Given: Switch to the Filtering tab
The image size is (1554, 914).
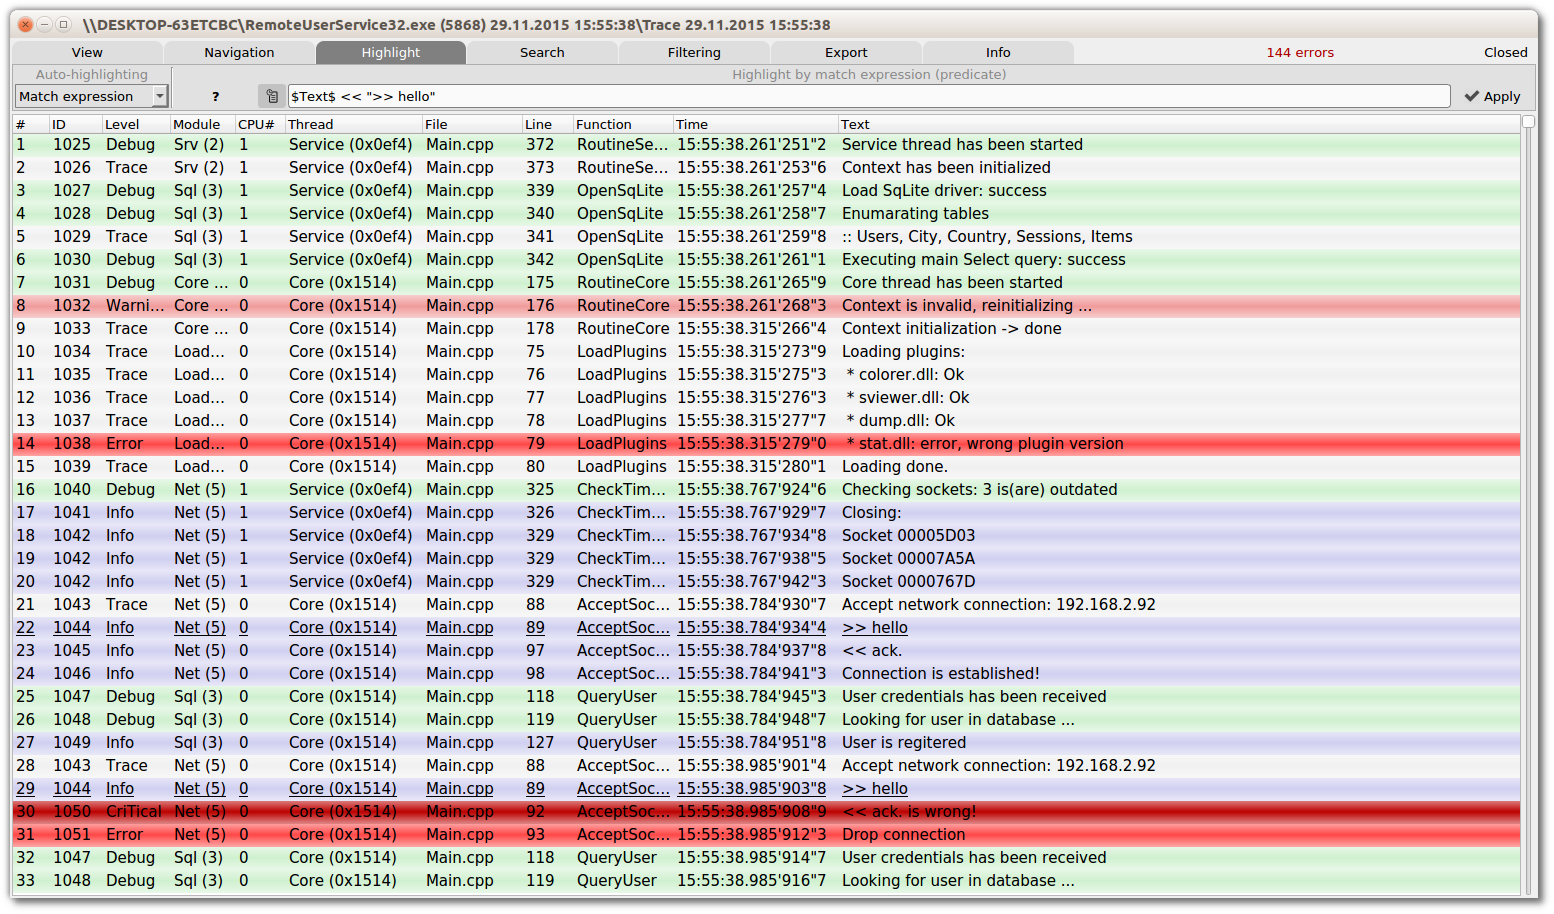Looking at the screenshot, I should (694, 52).
